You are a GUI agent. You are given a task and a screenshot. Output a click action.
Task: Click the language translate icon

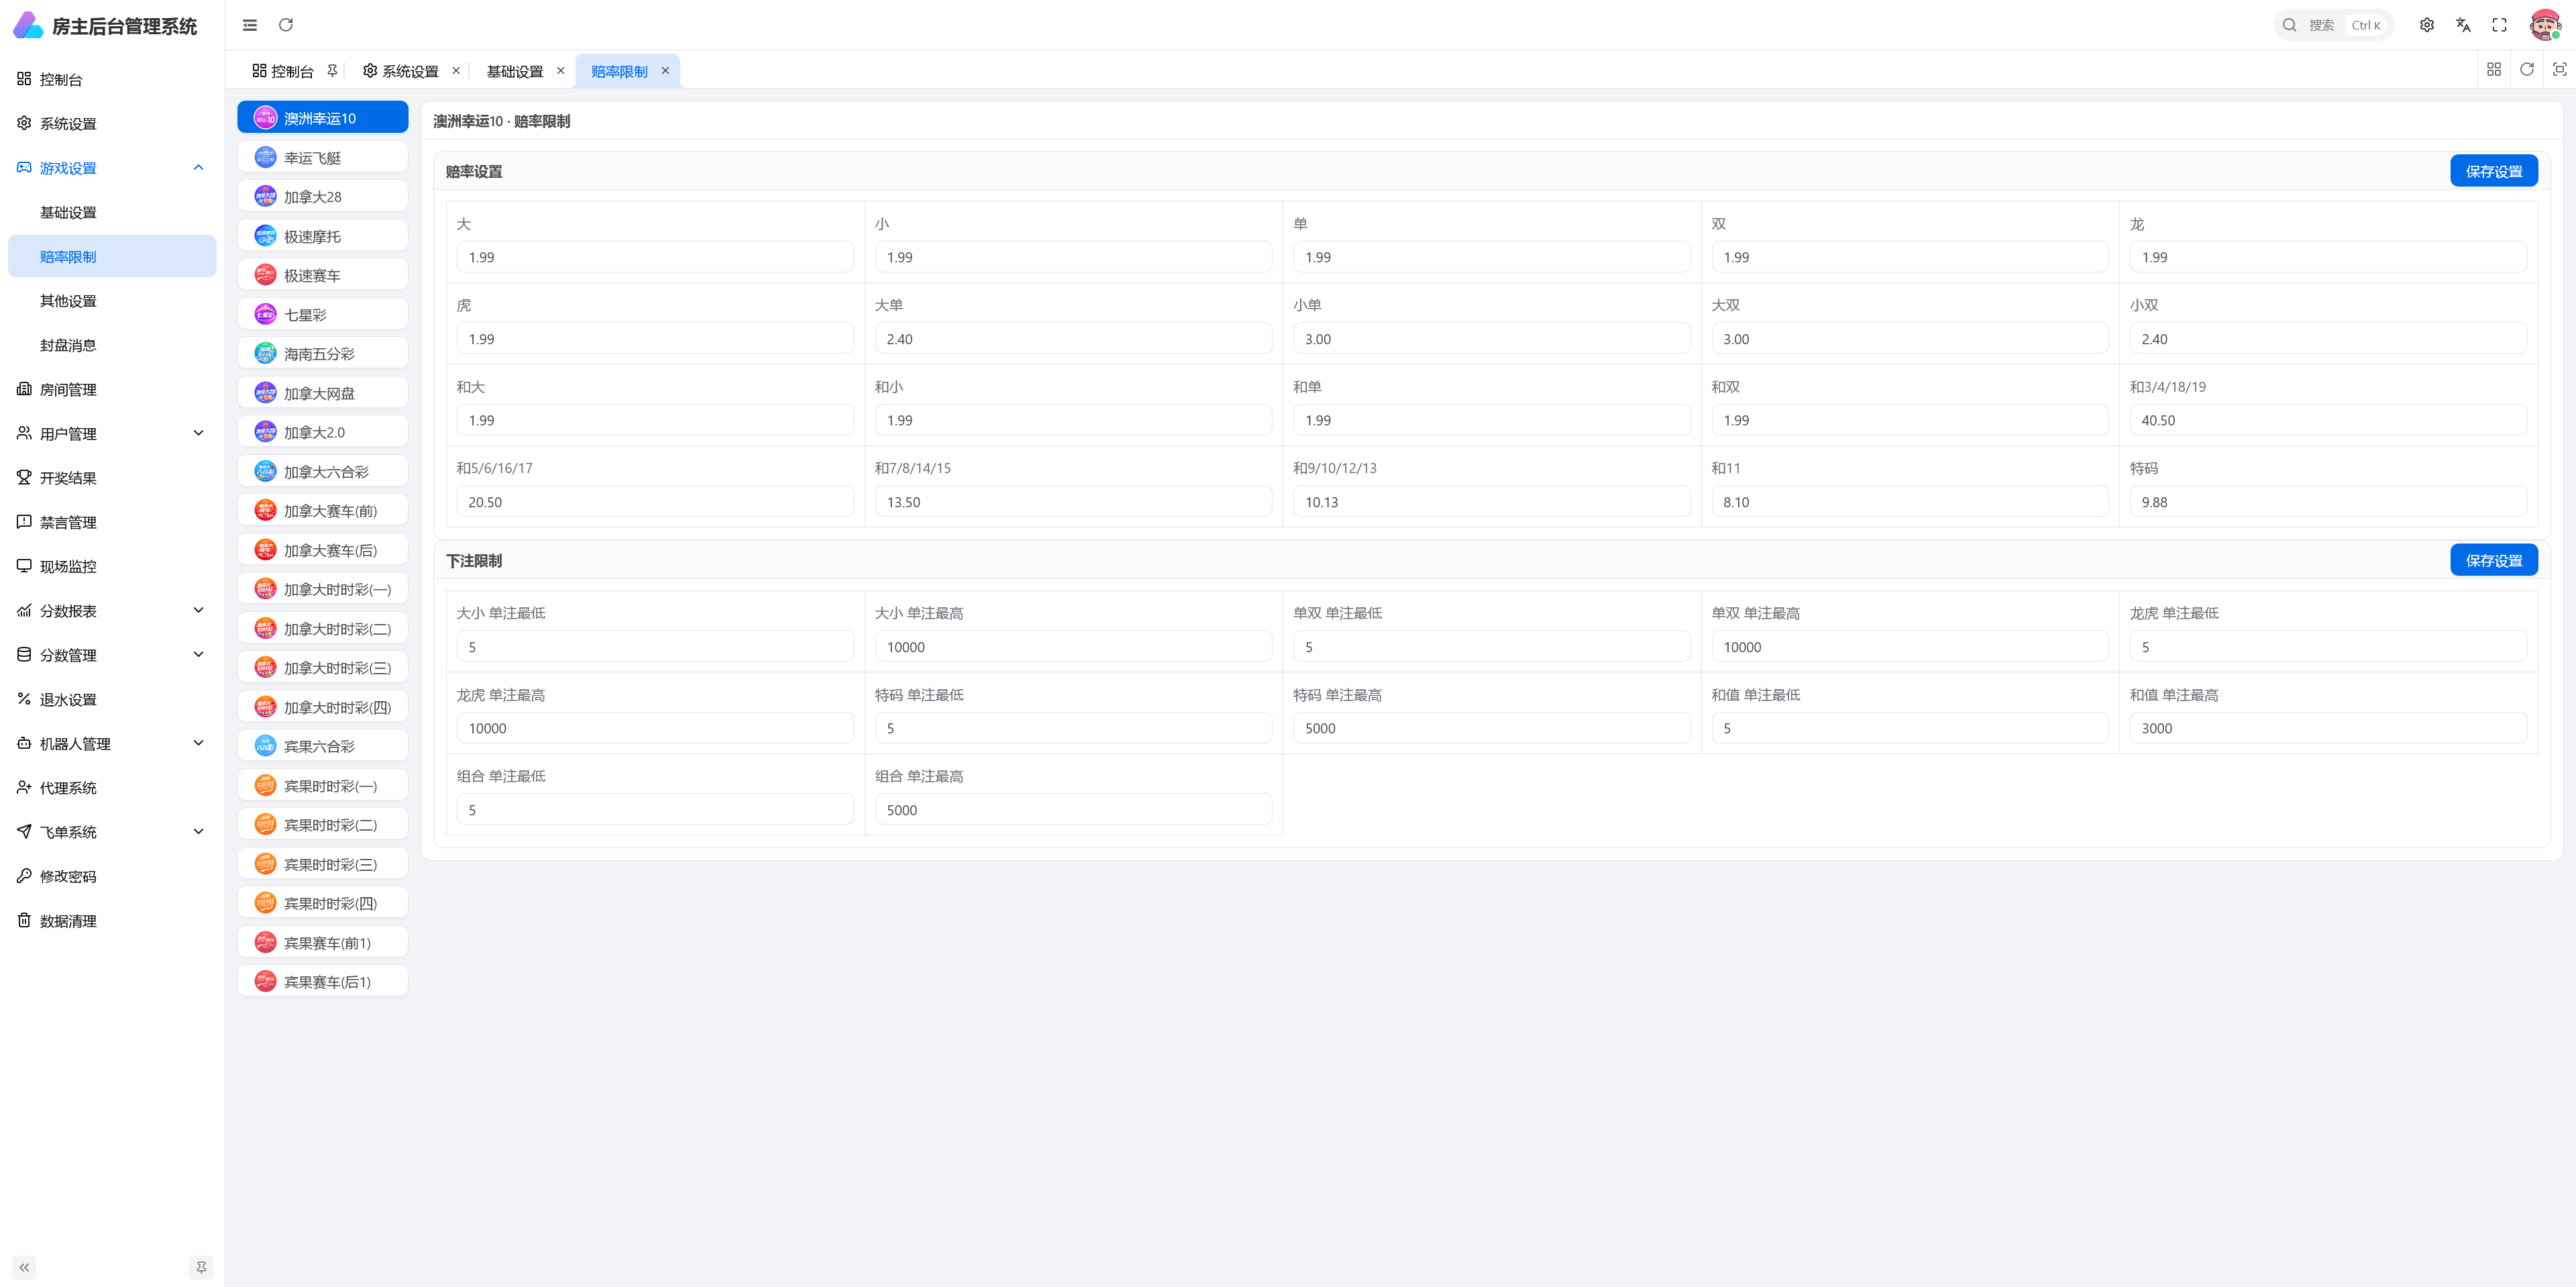[2463, 25]
